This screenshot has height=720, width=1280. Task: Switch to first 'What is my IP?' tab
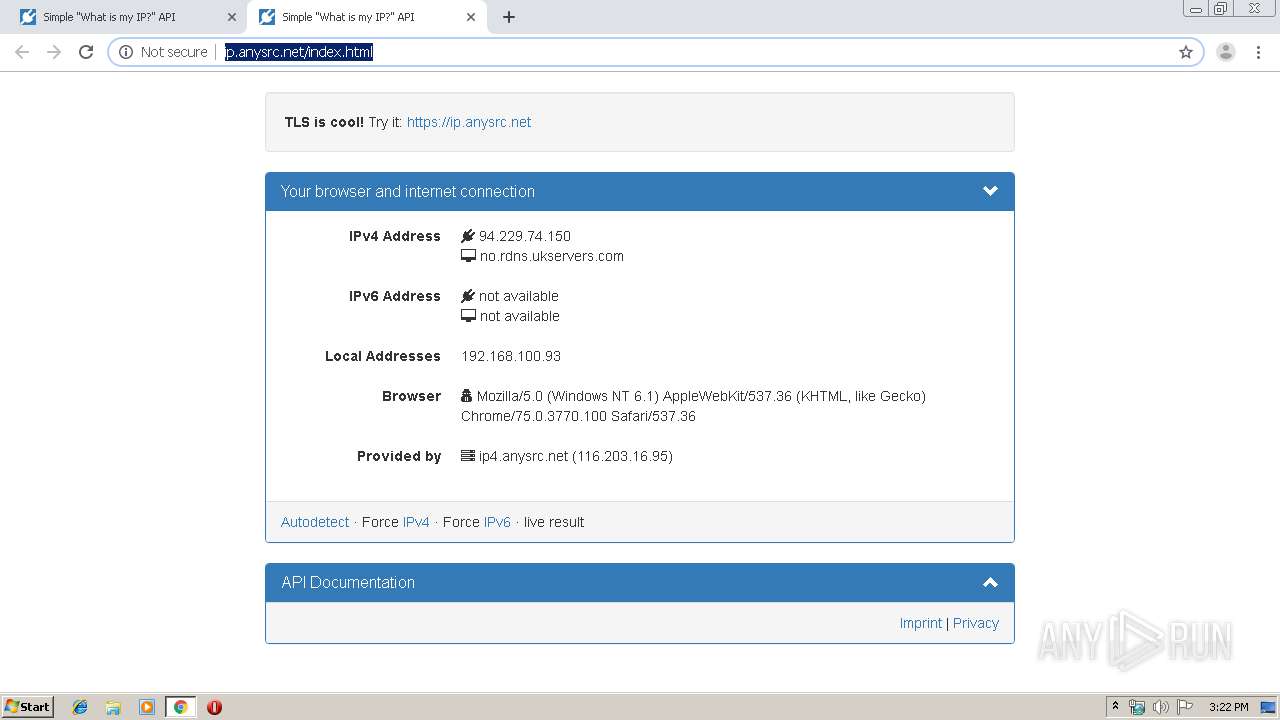pos(125,17)
